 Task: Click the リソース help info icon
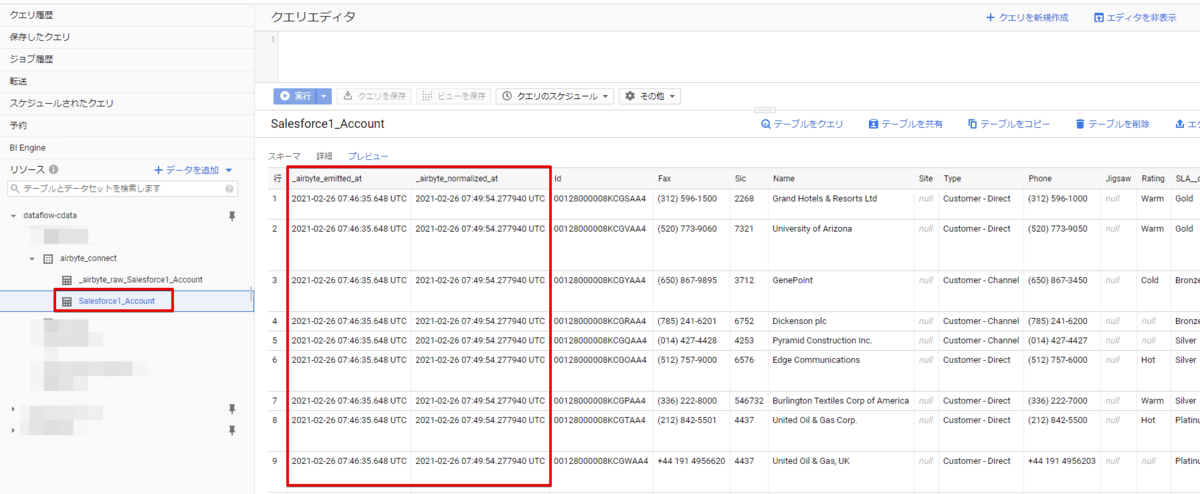(54, 170)
